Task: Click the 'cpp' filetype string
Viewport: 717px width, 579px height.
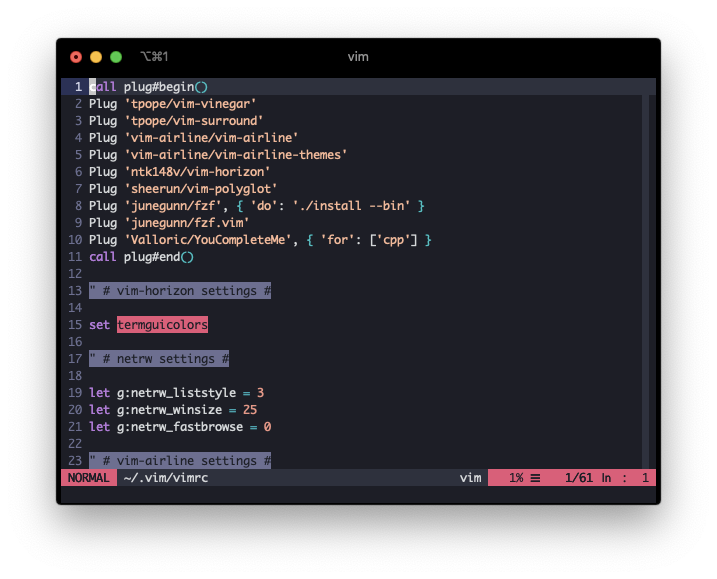Action: tap(393, 240)
